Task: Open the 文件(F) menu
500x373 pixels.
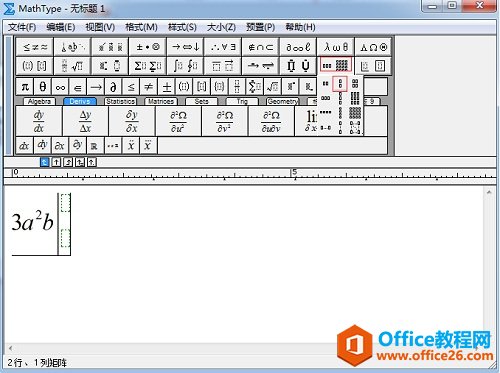Action: click(x=22, y=27)
